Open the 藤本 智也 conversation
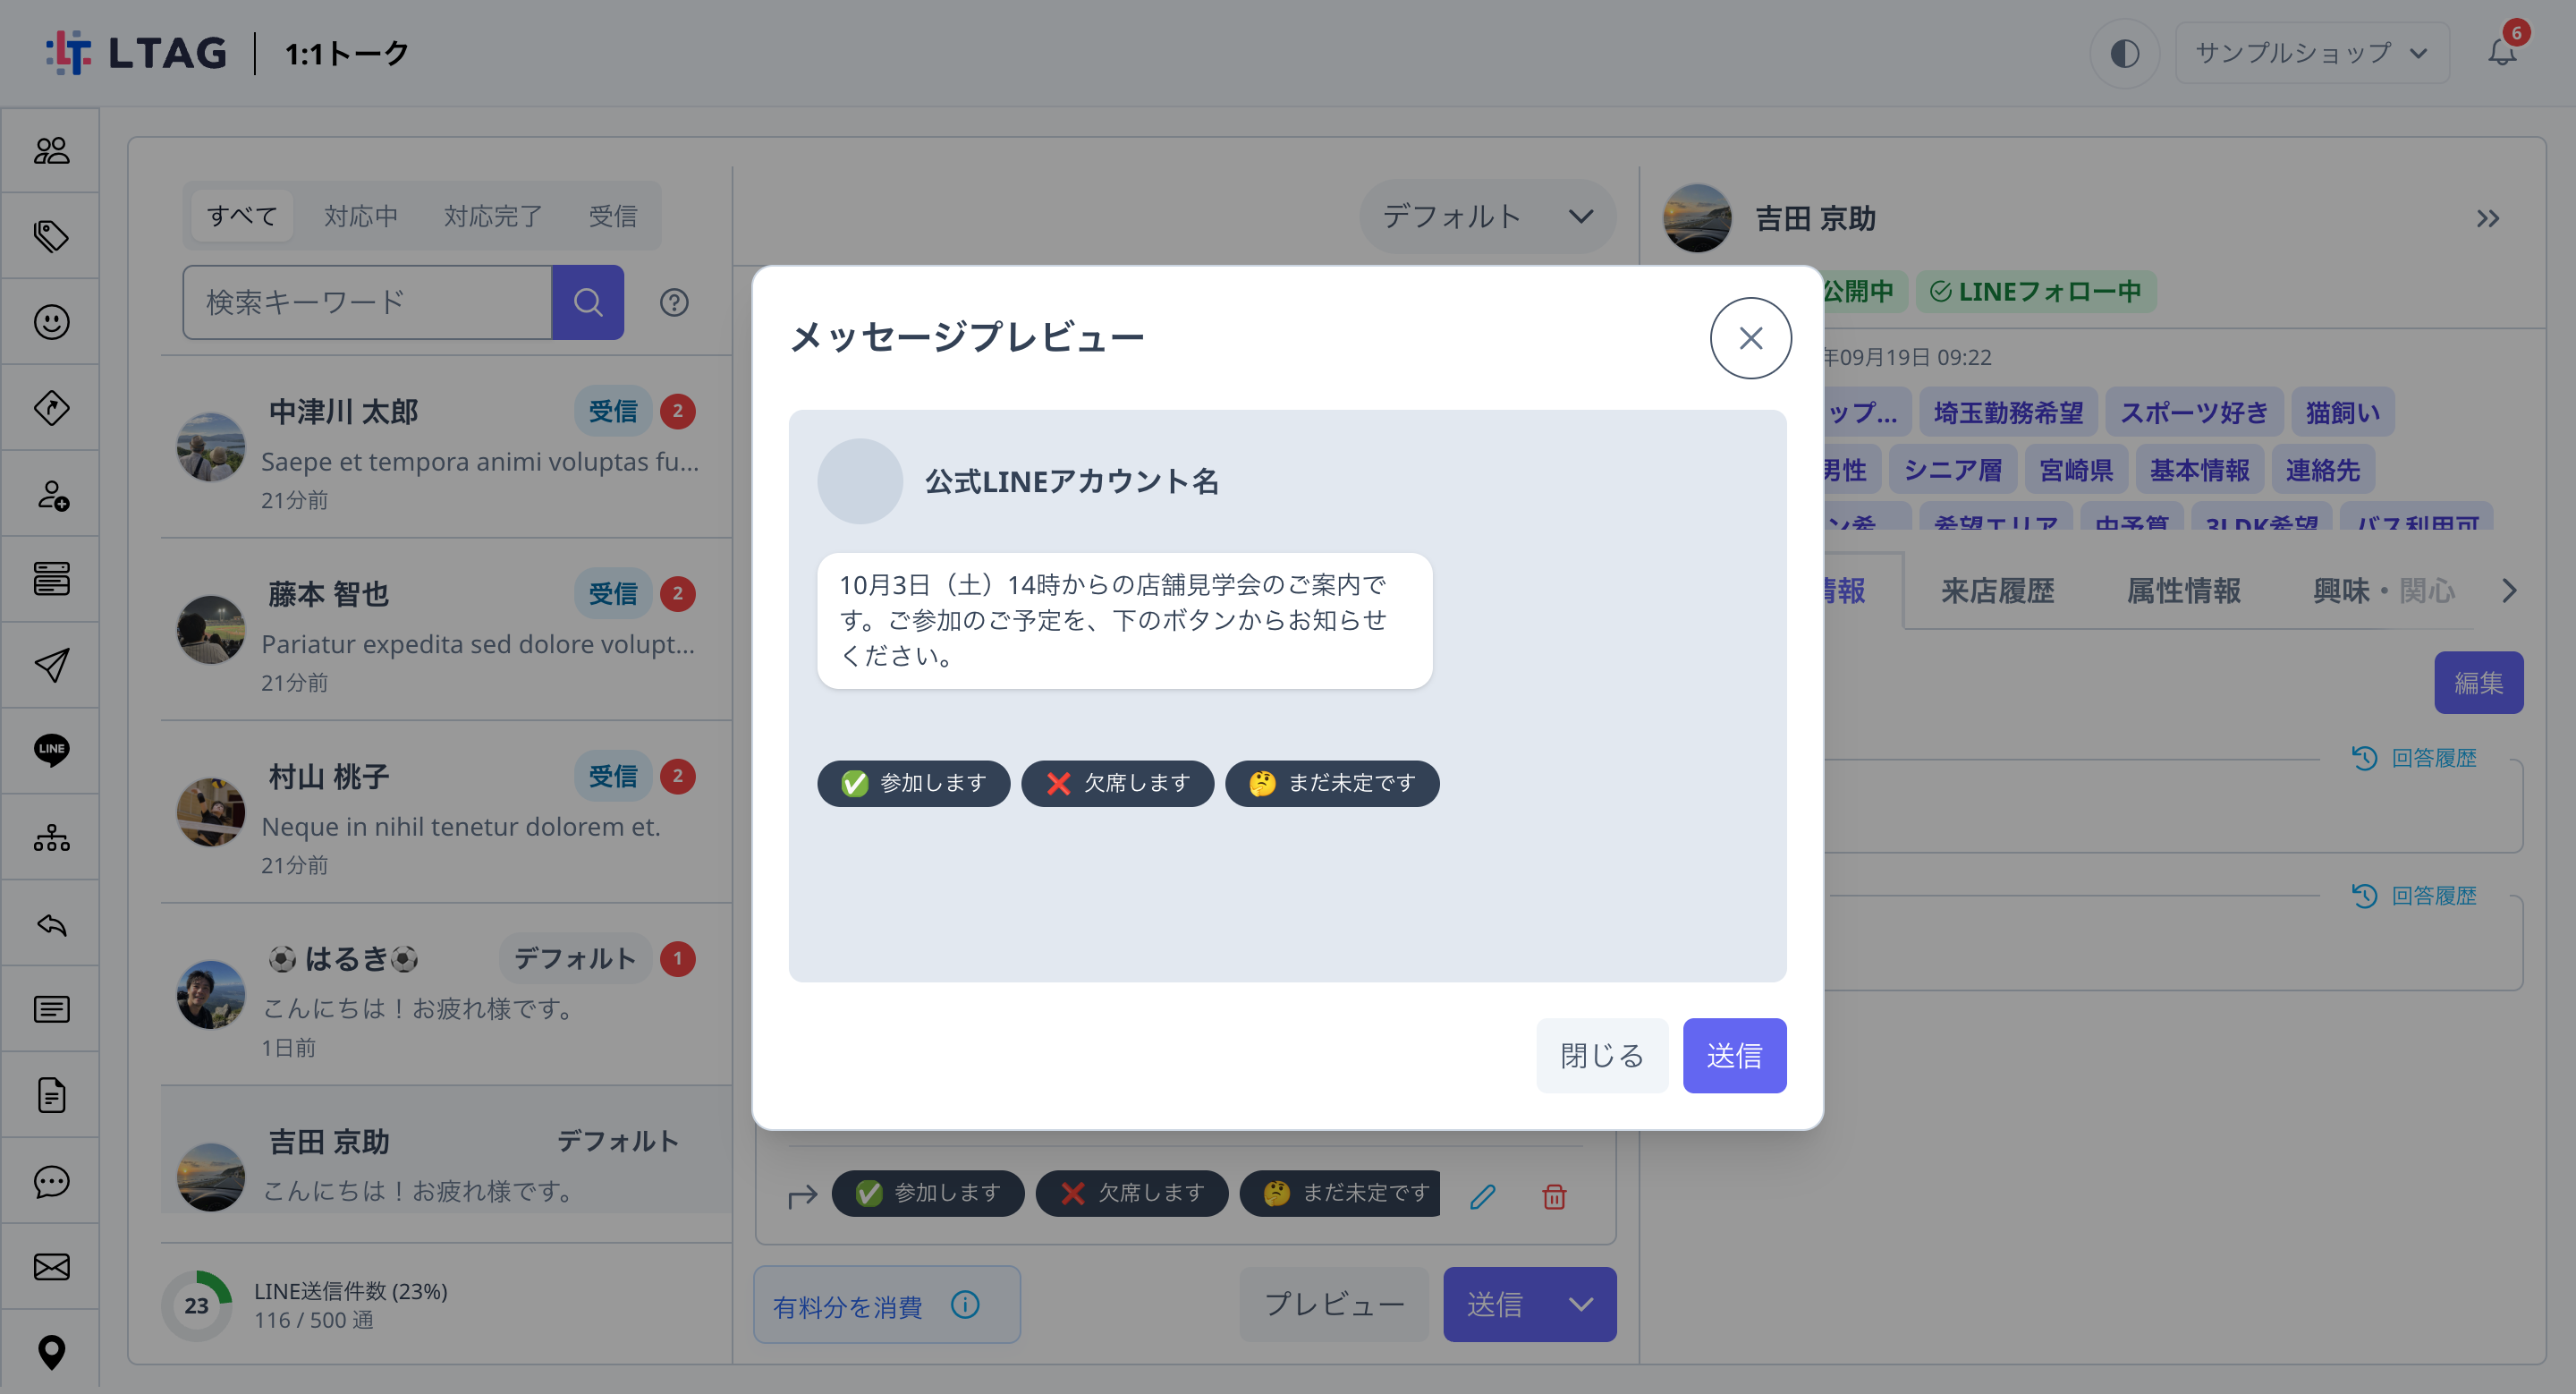The width and height of the screenshot is (2576, 1394). 446,629
